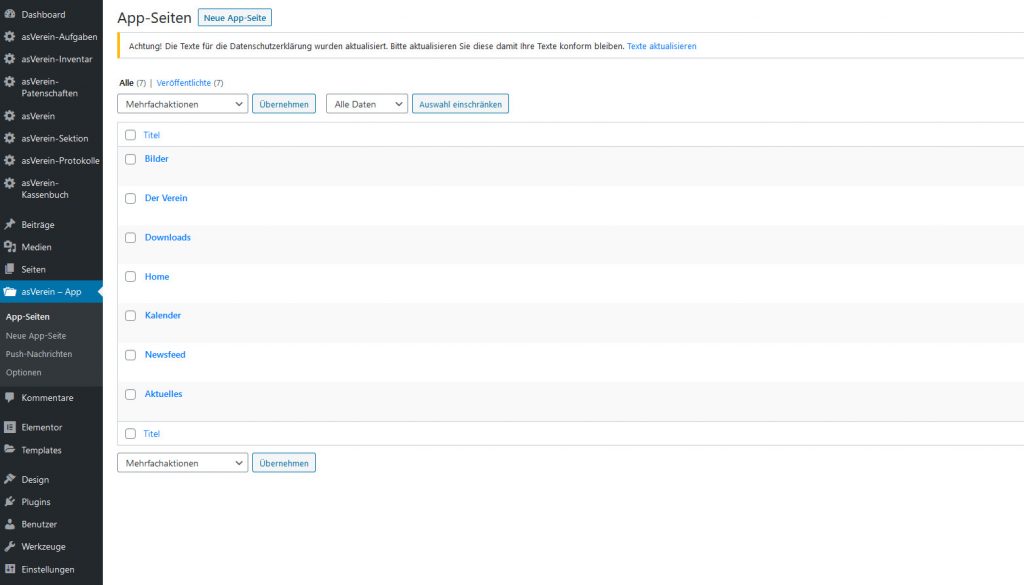Sort by the top Titel column header

[152, 135]
